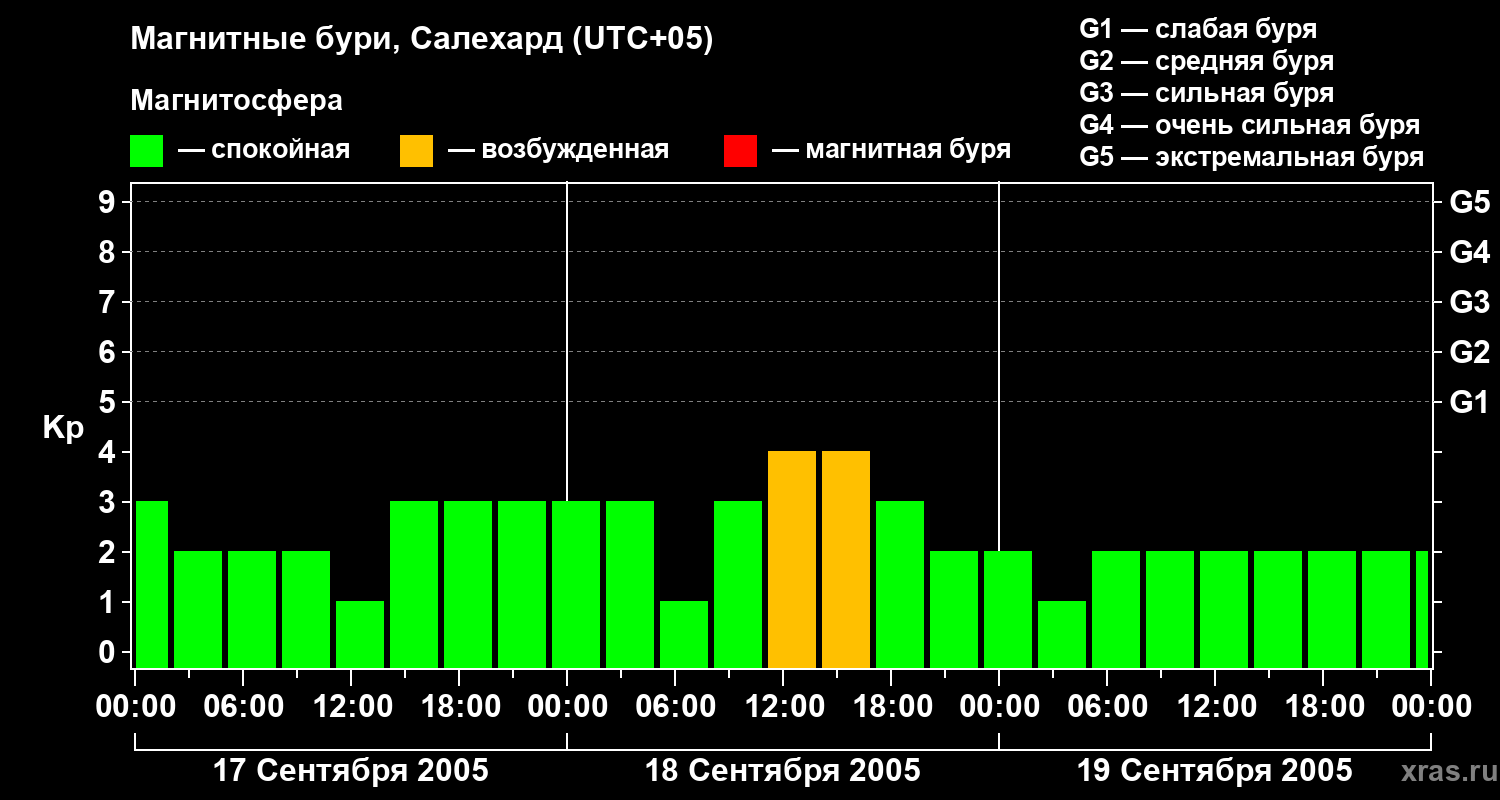
Task: Click 'G2 — средняя буря' description
Action: click(x=1206, y=61)
